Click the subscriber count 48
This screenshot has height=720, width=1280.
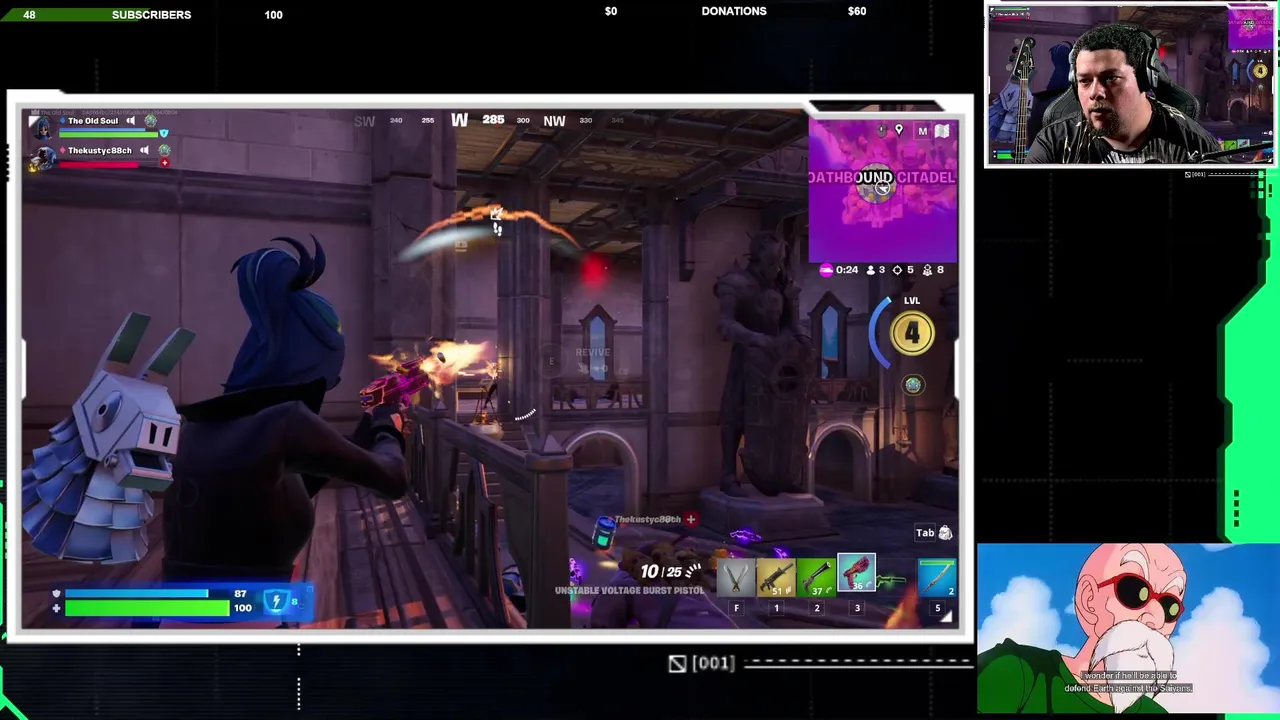pyautogui.click(x=29, y=15)
